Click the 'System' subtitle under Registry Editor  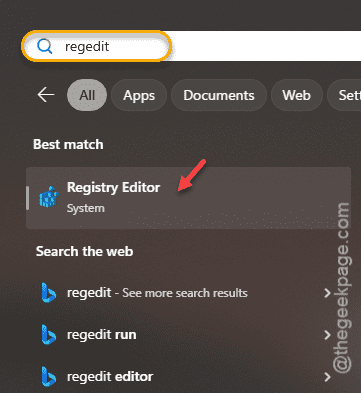(86, 208)
